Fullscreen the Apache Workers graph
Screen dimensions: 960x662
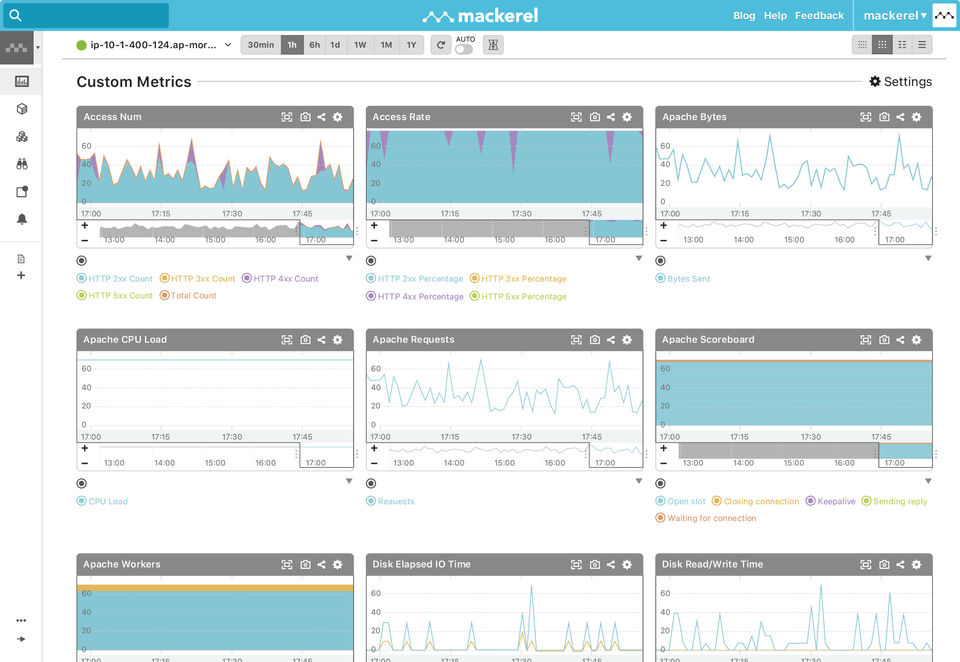click(x=287, y=565)
